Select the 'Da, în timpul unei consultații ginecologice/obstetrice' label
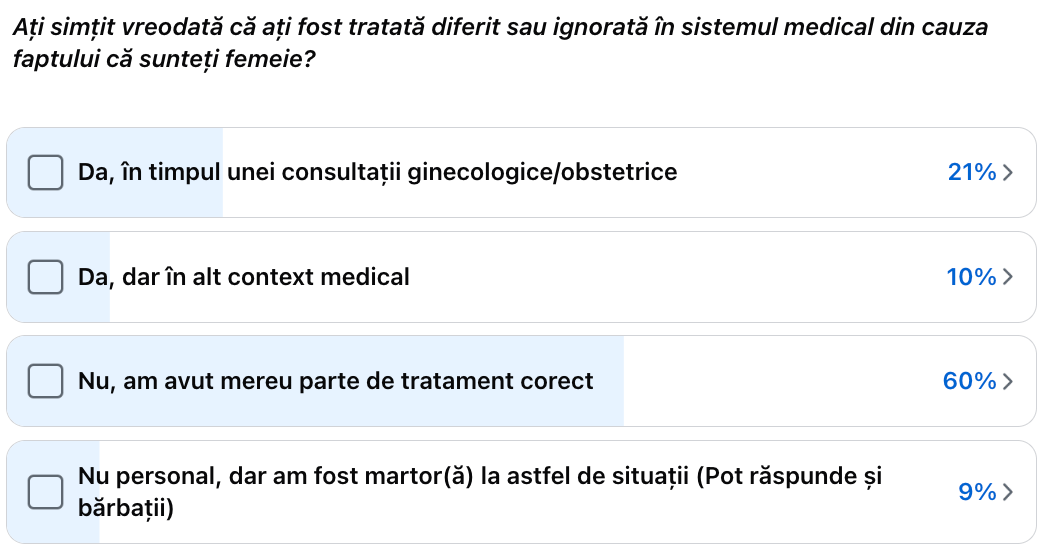This screenshot has width=1046, height=556. (378, 172)
